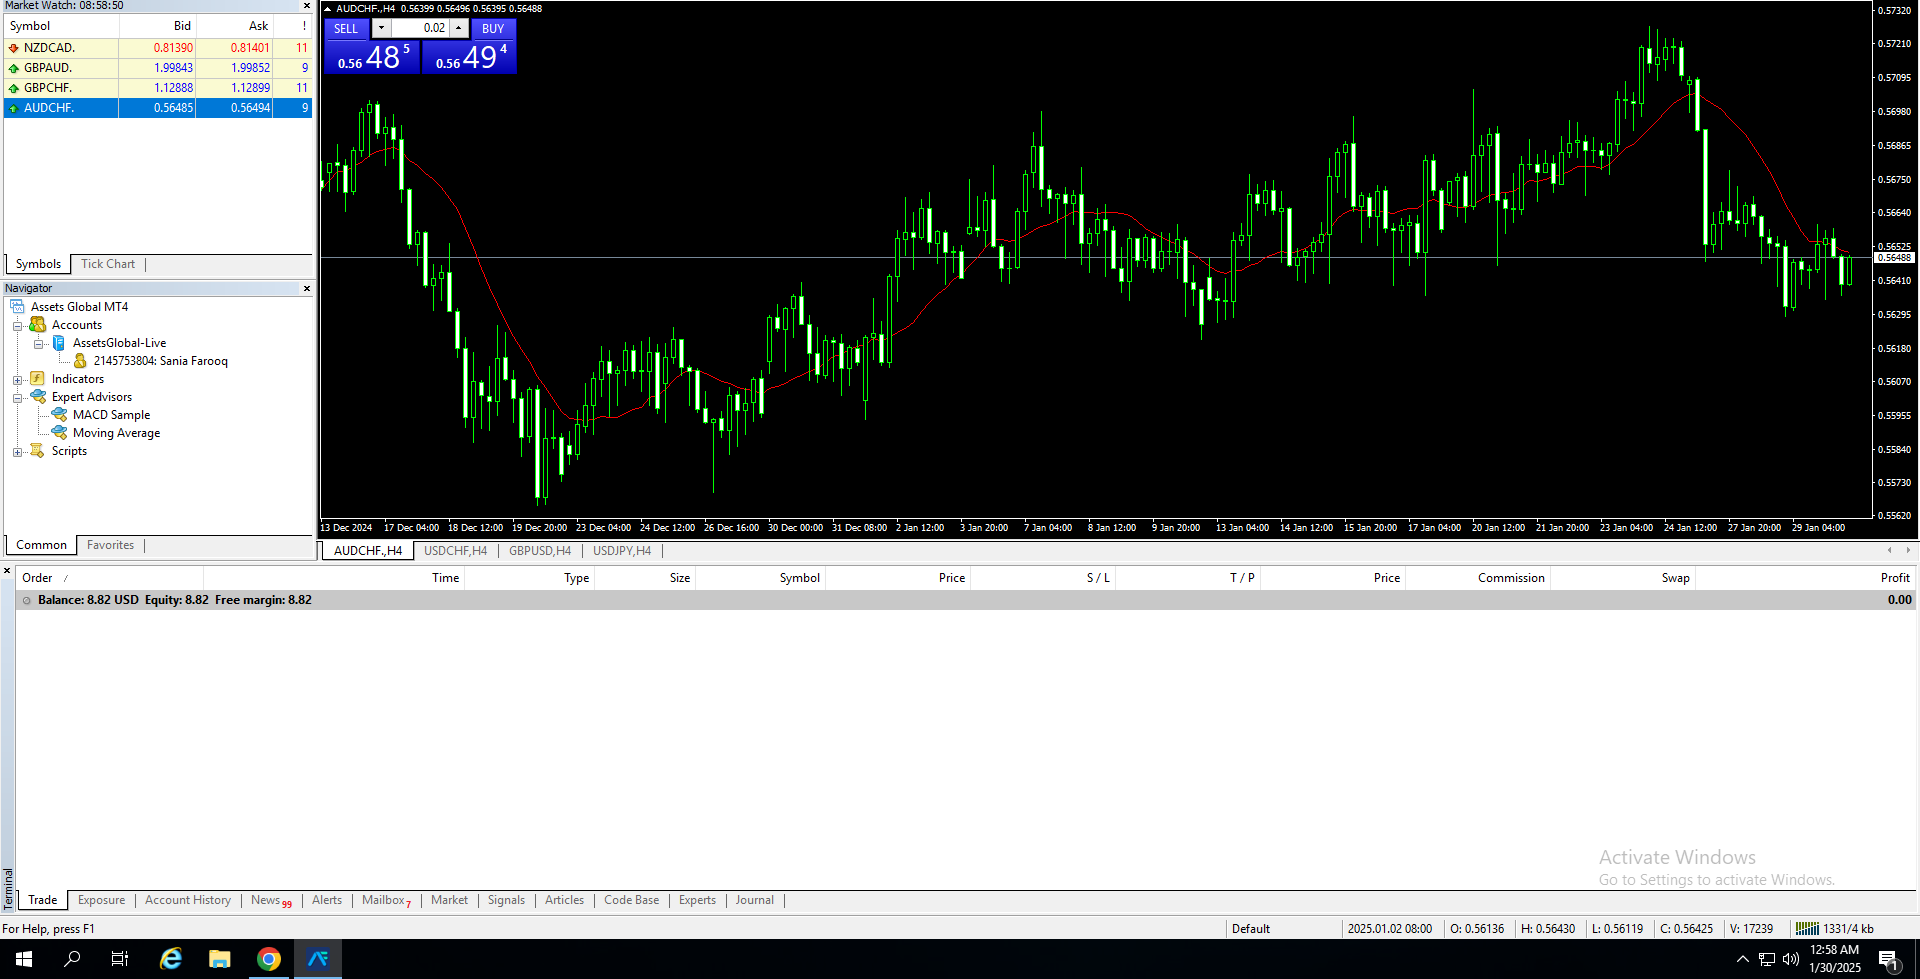Increase lot volume with the up arrow
1920x979 pixels.
pyautogui.click(x=458, y=28)
